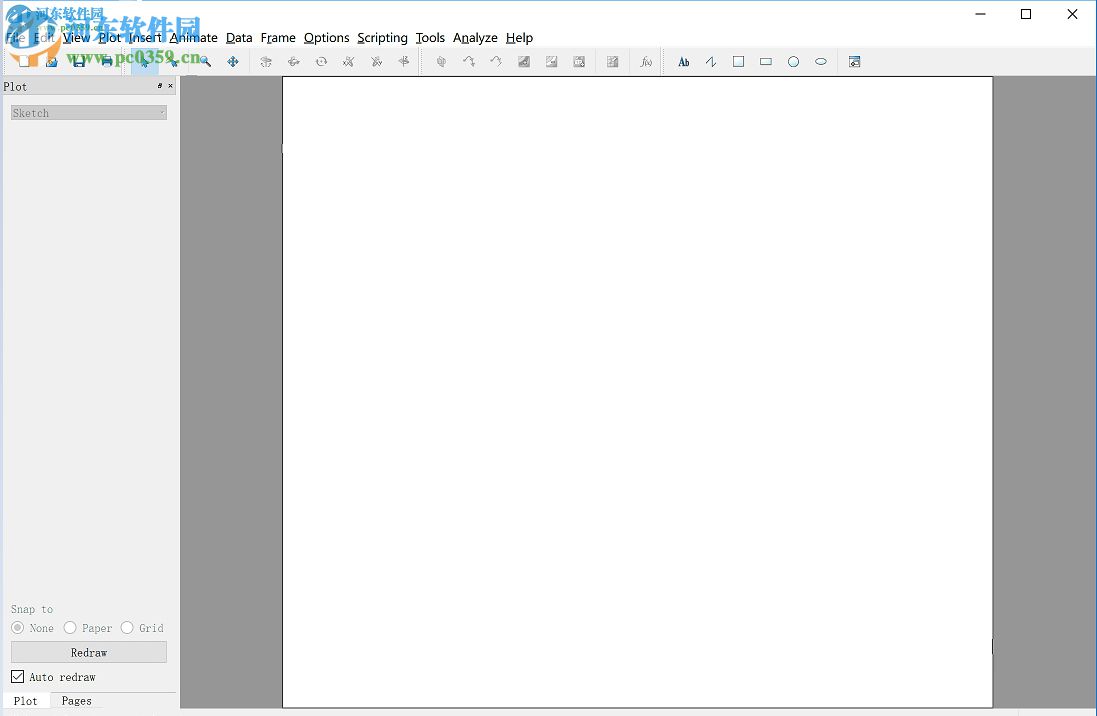This screenshot has width=1097, height=716.
Task: Open the Scripting menu
Action: pyautogui.click(x=382, y=38)
